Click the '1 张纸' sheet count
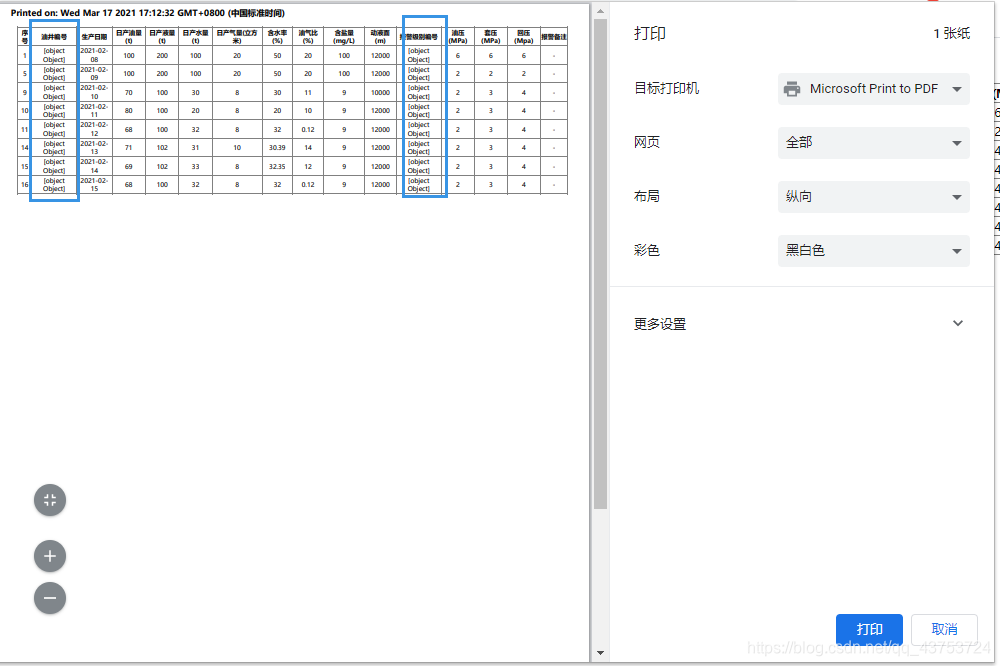 (952, 34)
